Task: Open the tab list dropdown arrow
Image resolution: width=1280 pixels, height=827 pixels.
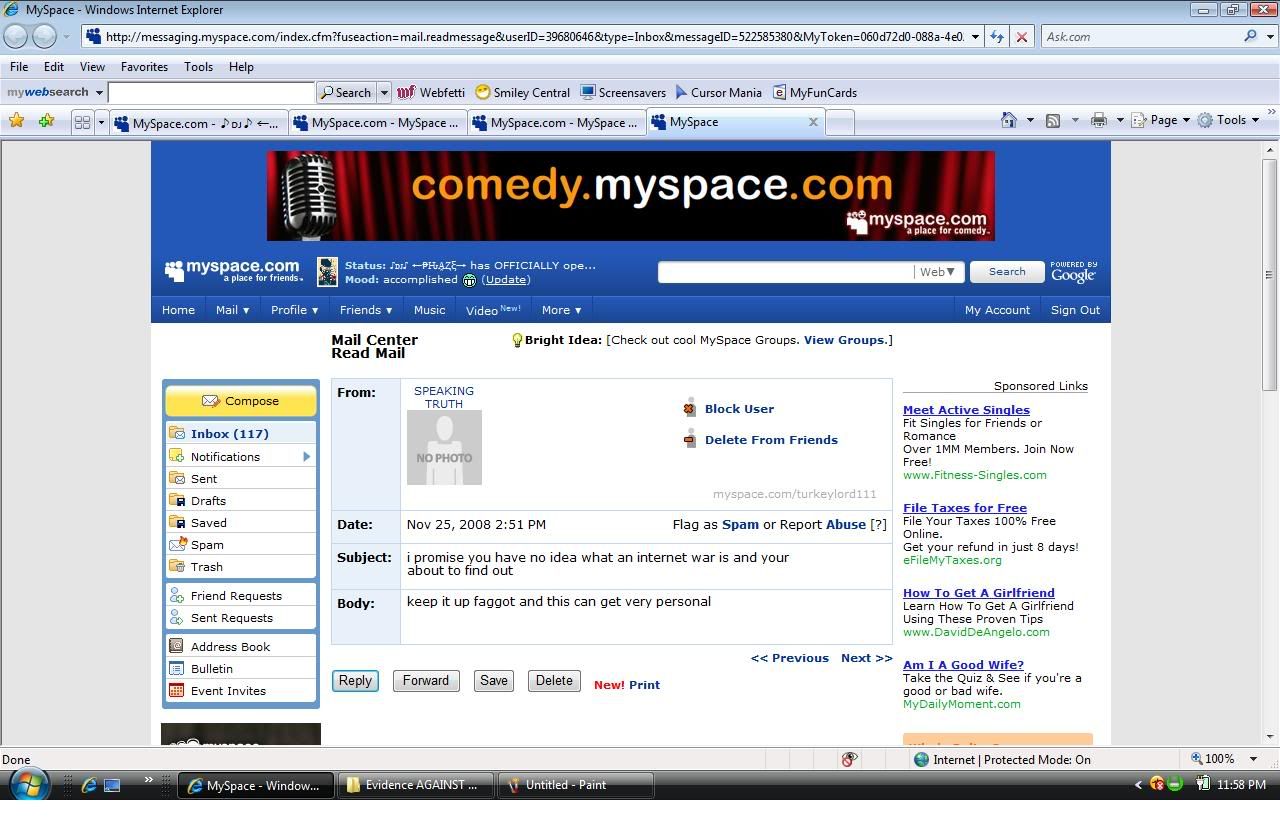Action: point(101,122)
